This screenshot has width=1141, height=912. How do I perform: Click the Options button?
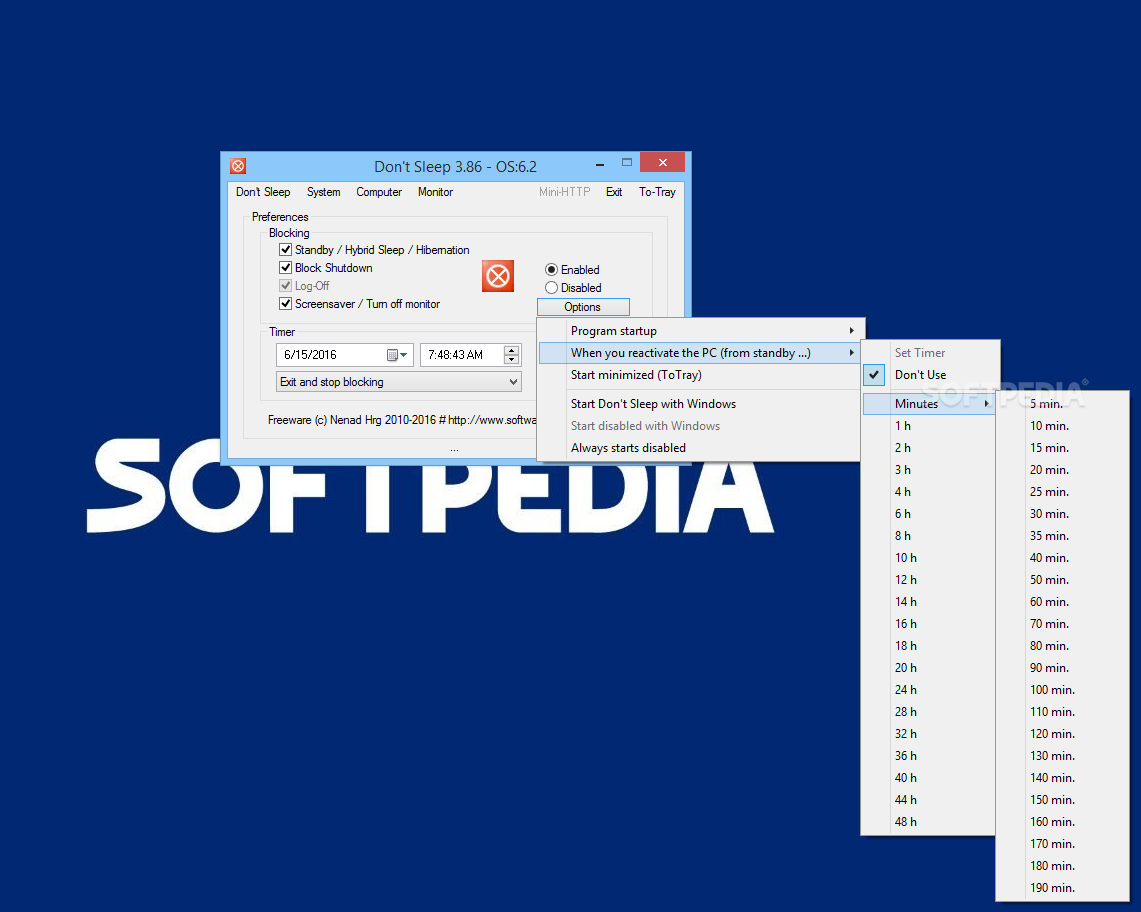(583, 307)
